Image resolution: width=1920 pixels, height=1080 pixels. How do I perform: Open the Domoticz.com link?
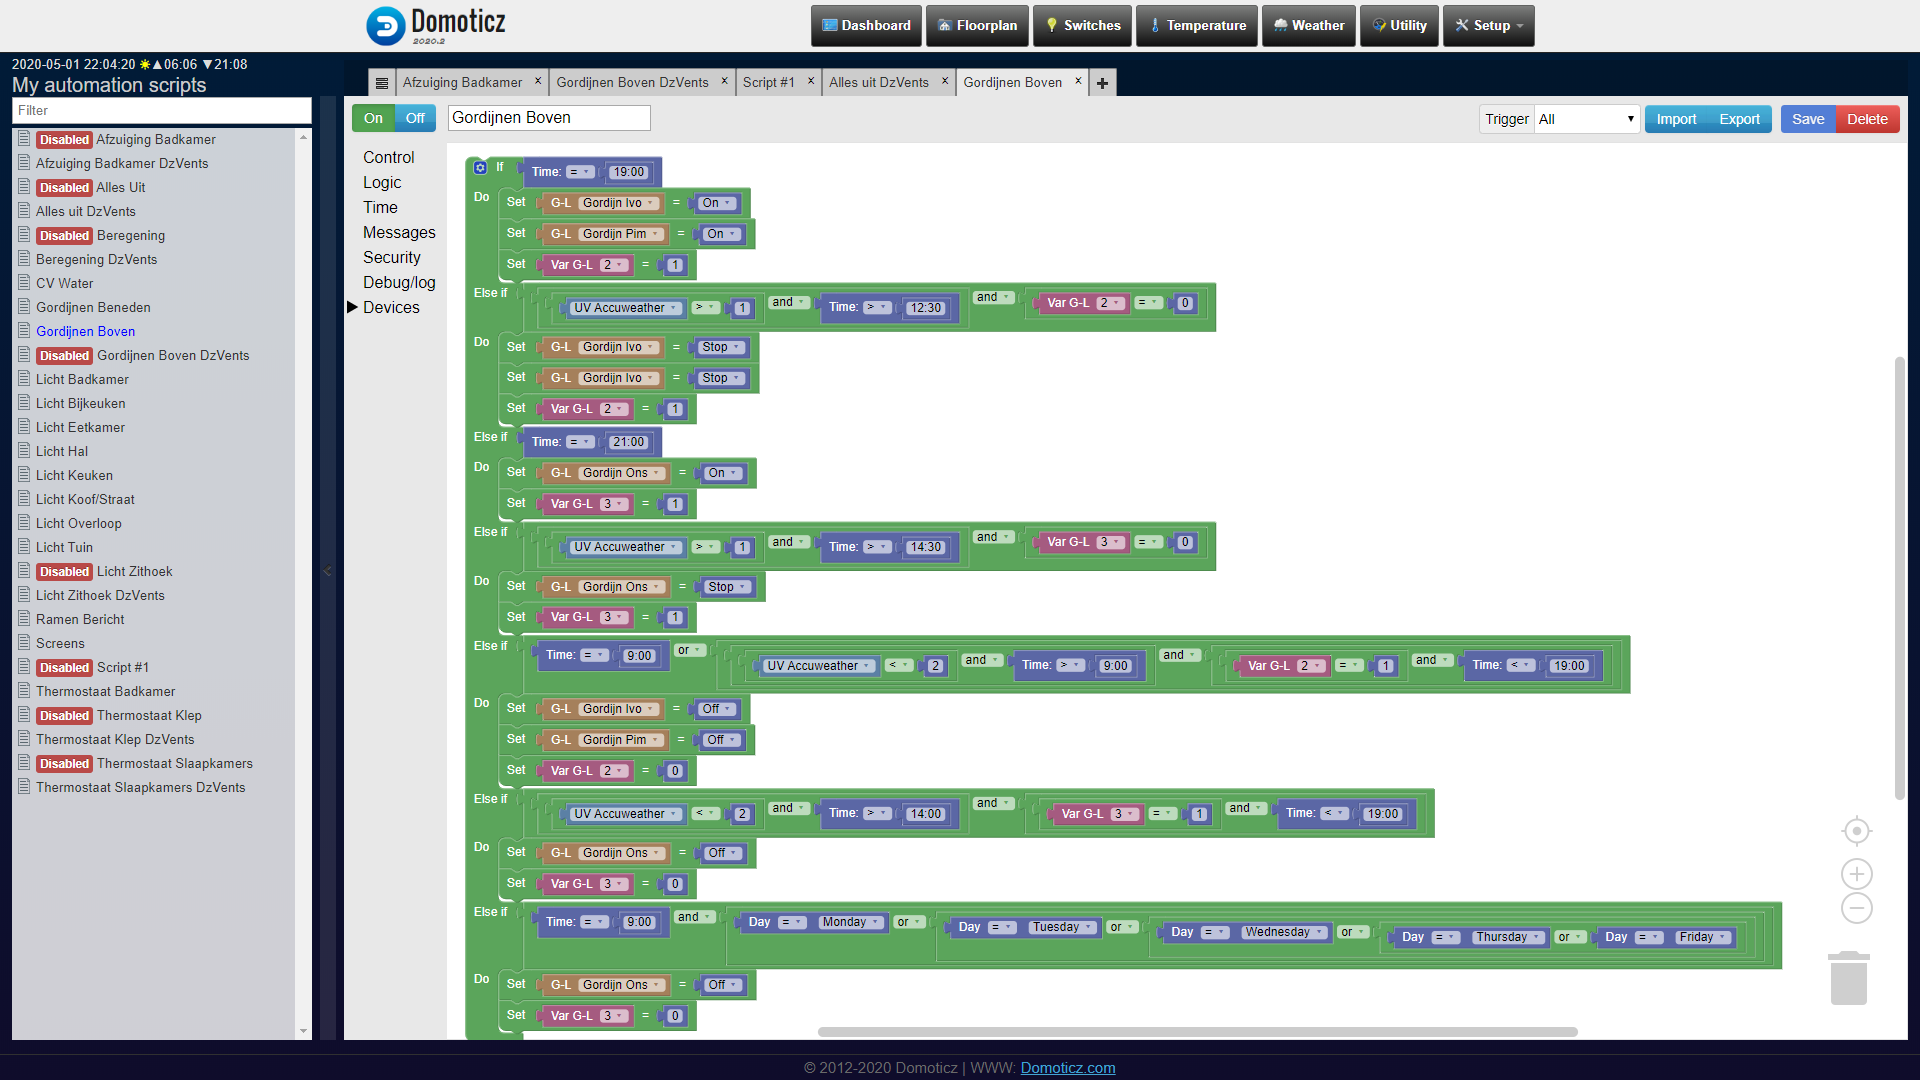[1067, 1067]
